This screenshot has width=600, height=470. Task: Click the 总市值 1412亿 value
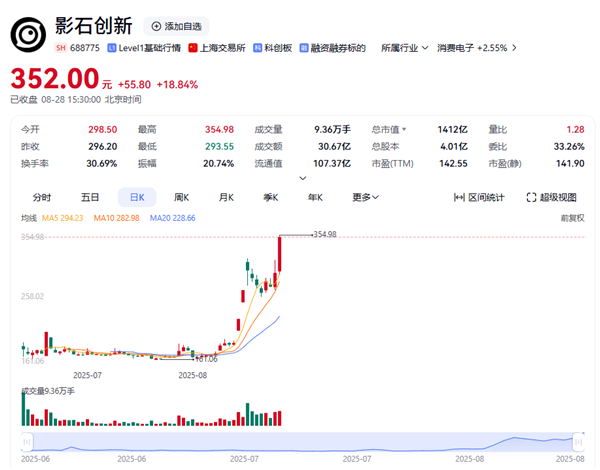(x=453, y=129)
